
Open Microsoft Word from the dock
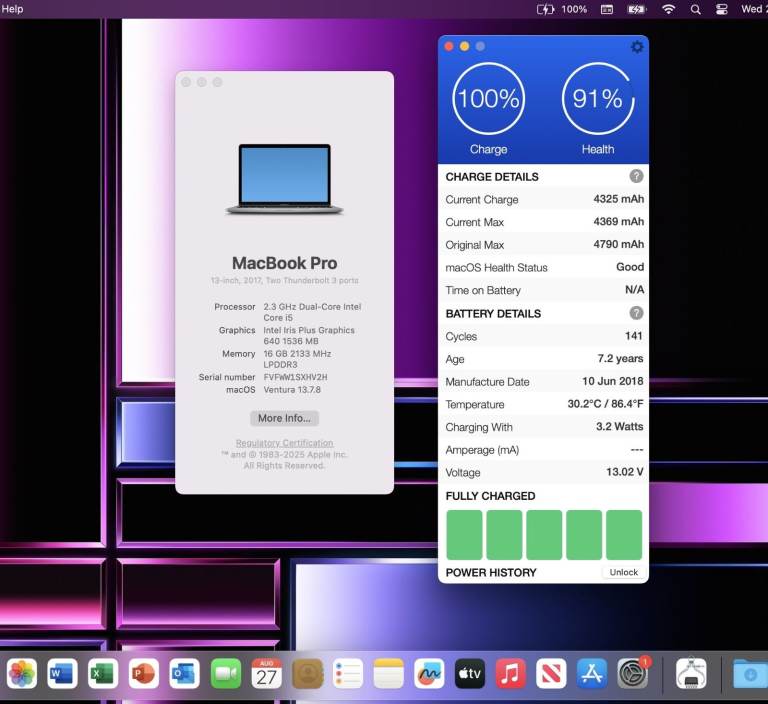62,674
